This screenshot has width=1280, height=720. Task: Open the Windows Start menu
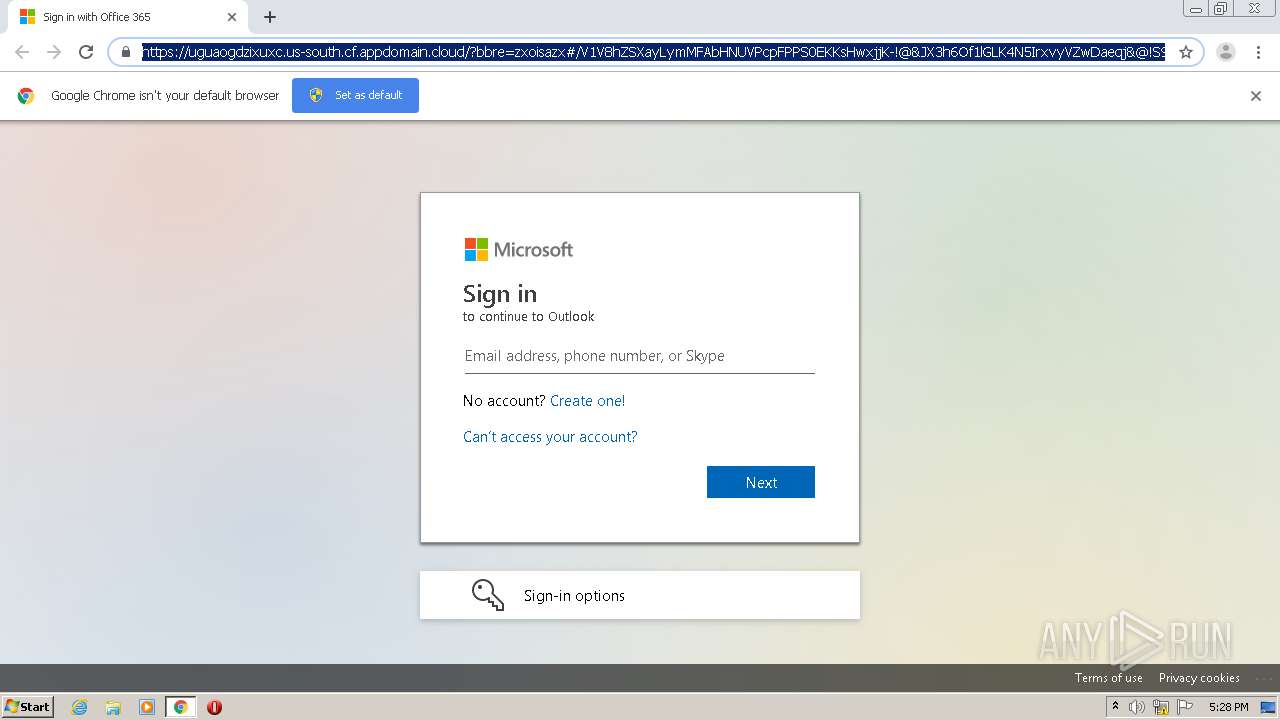28,707
